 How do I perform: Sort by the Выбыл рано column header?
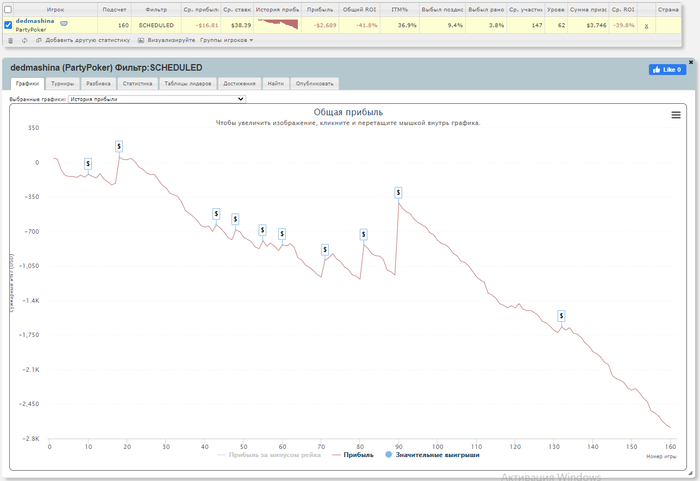click(486, 9)
